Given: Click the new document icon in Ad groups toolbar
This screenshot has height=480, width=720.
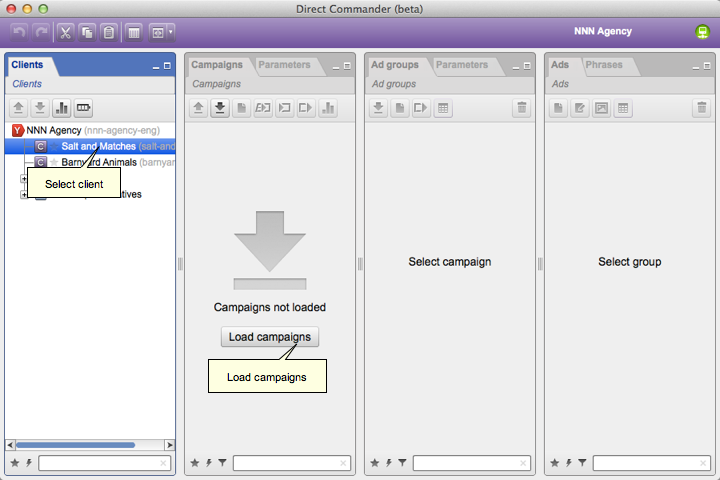Looking at the screenshot, I should click(400, 108).
